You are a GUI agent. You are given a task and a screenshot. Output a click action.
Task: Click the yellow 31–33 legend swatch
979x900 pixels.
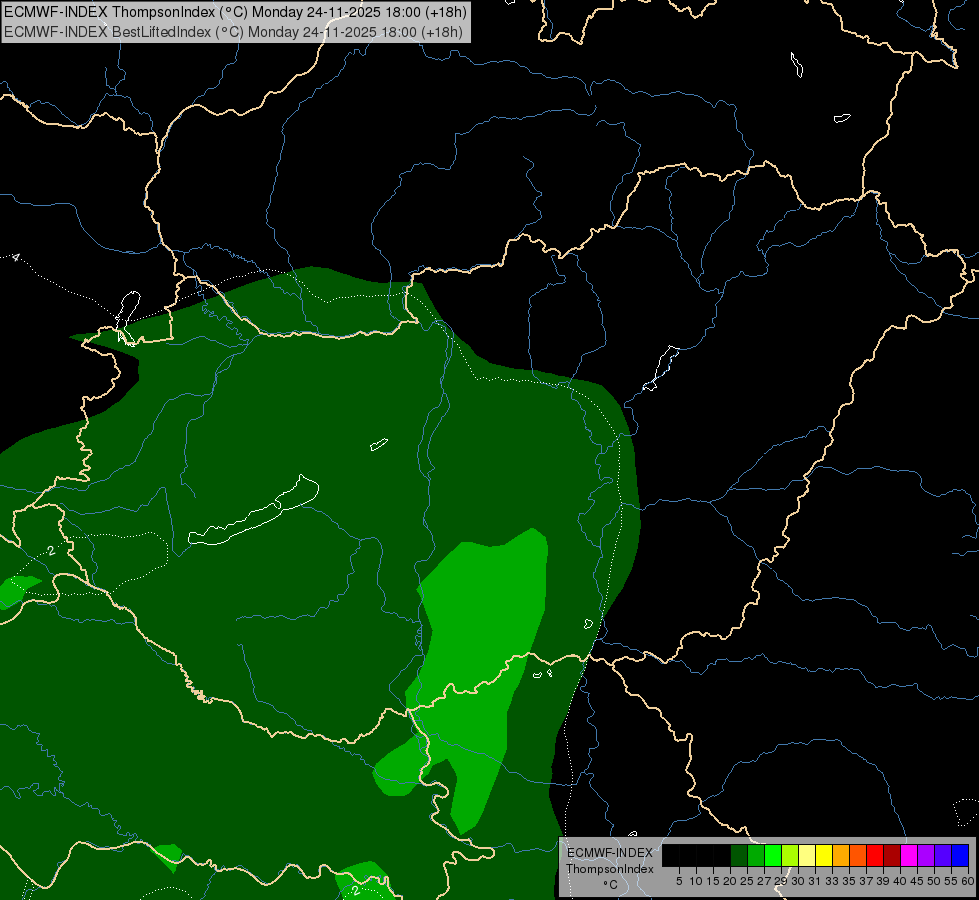[824, 855]
